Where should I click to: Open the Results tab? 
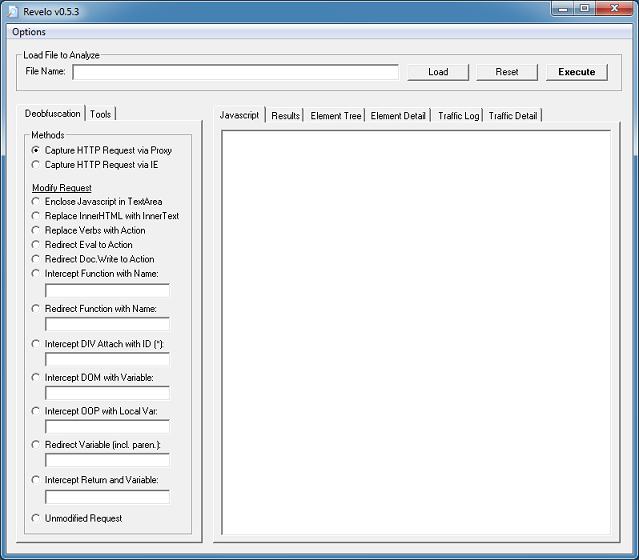coord(285,115)
